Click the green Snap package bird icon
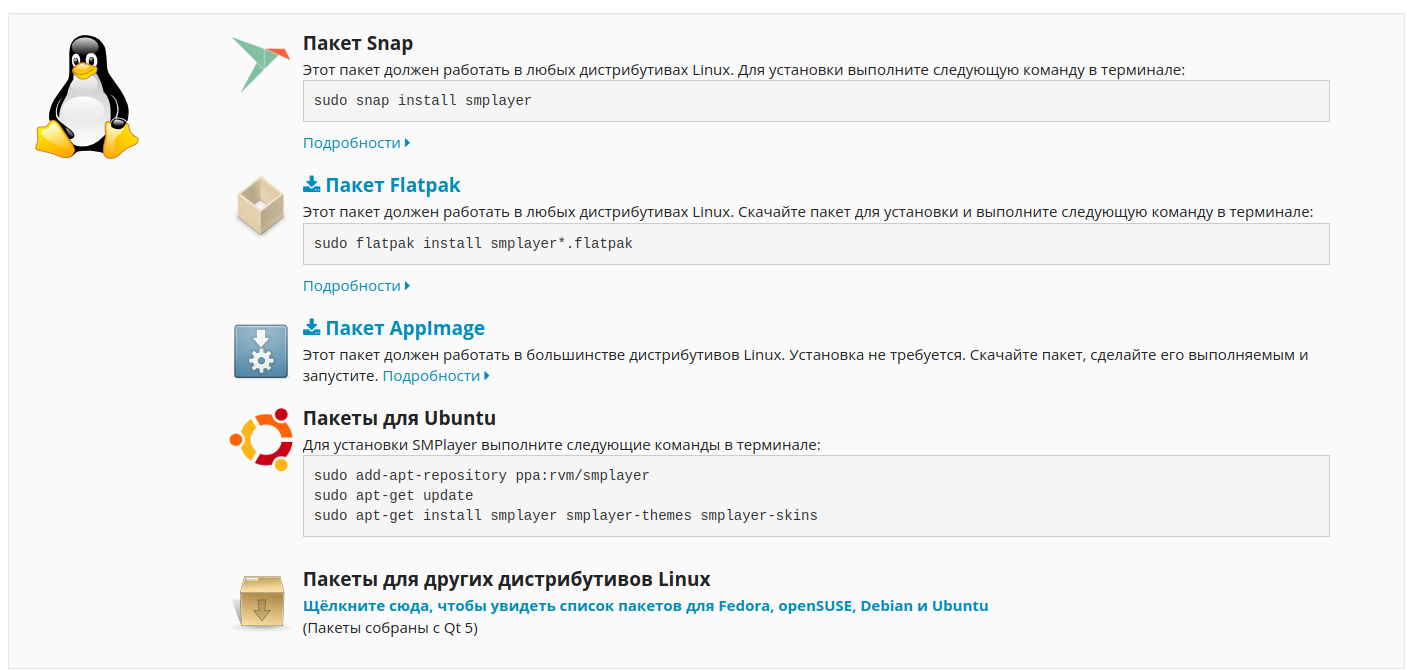 click(x=261, y=63)
